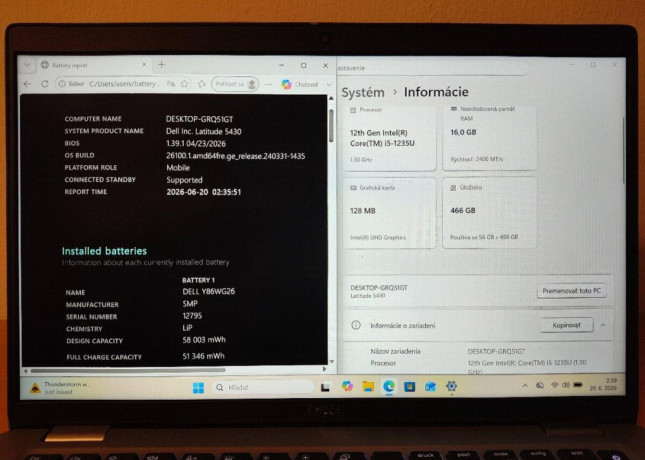645x460 pixels.
Task: View site info icon beside Súbor
Action: [x=62, y=84]
